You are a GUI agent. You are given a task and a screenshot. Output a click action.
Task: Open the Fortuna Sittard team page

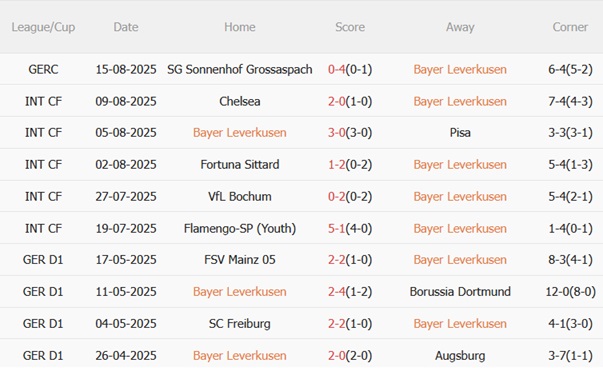click(240, 165)
